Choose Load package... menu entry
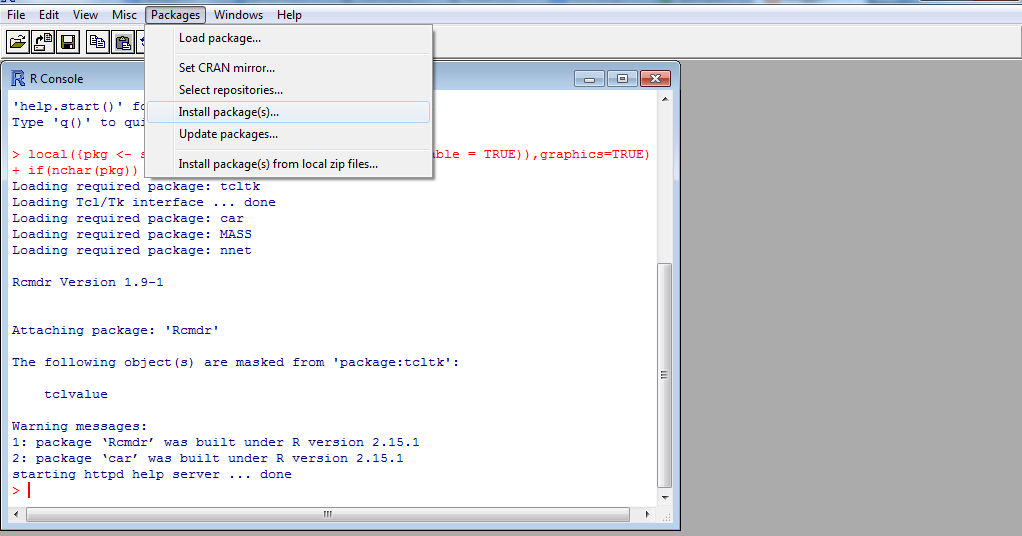 (x=288, y=38)
